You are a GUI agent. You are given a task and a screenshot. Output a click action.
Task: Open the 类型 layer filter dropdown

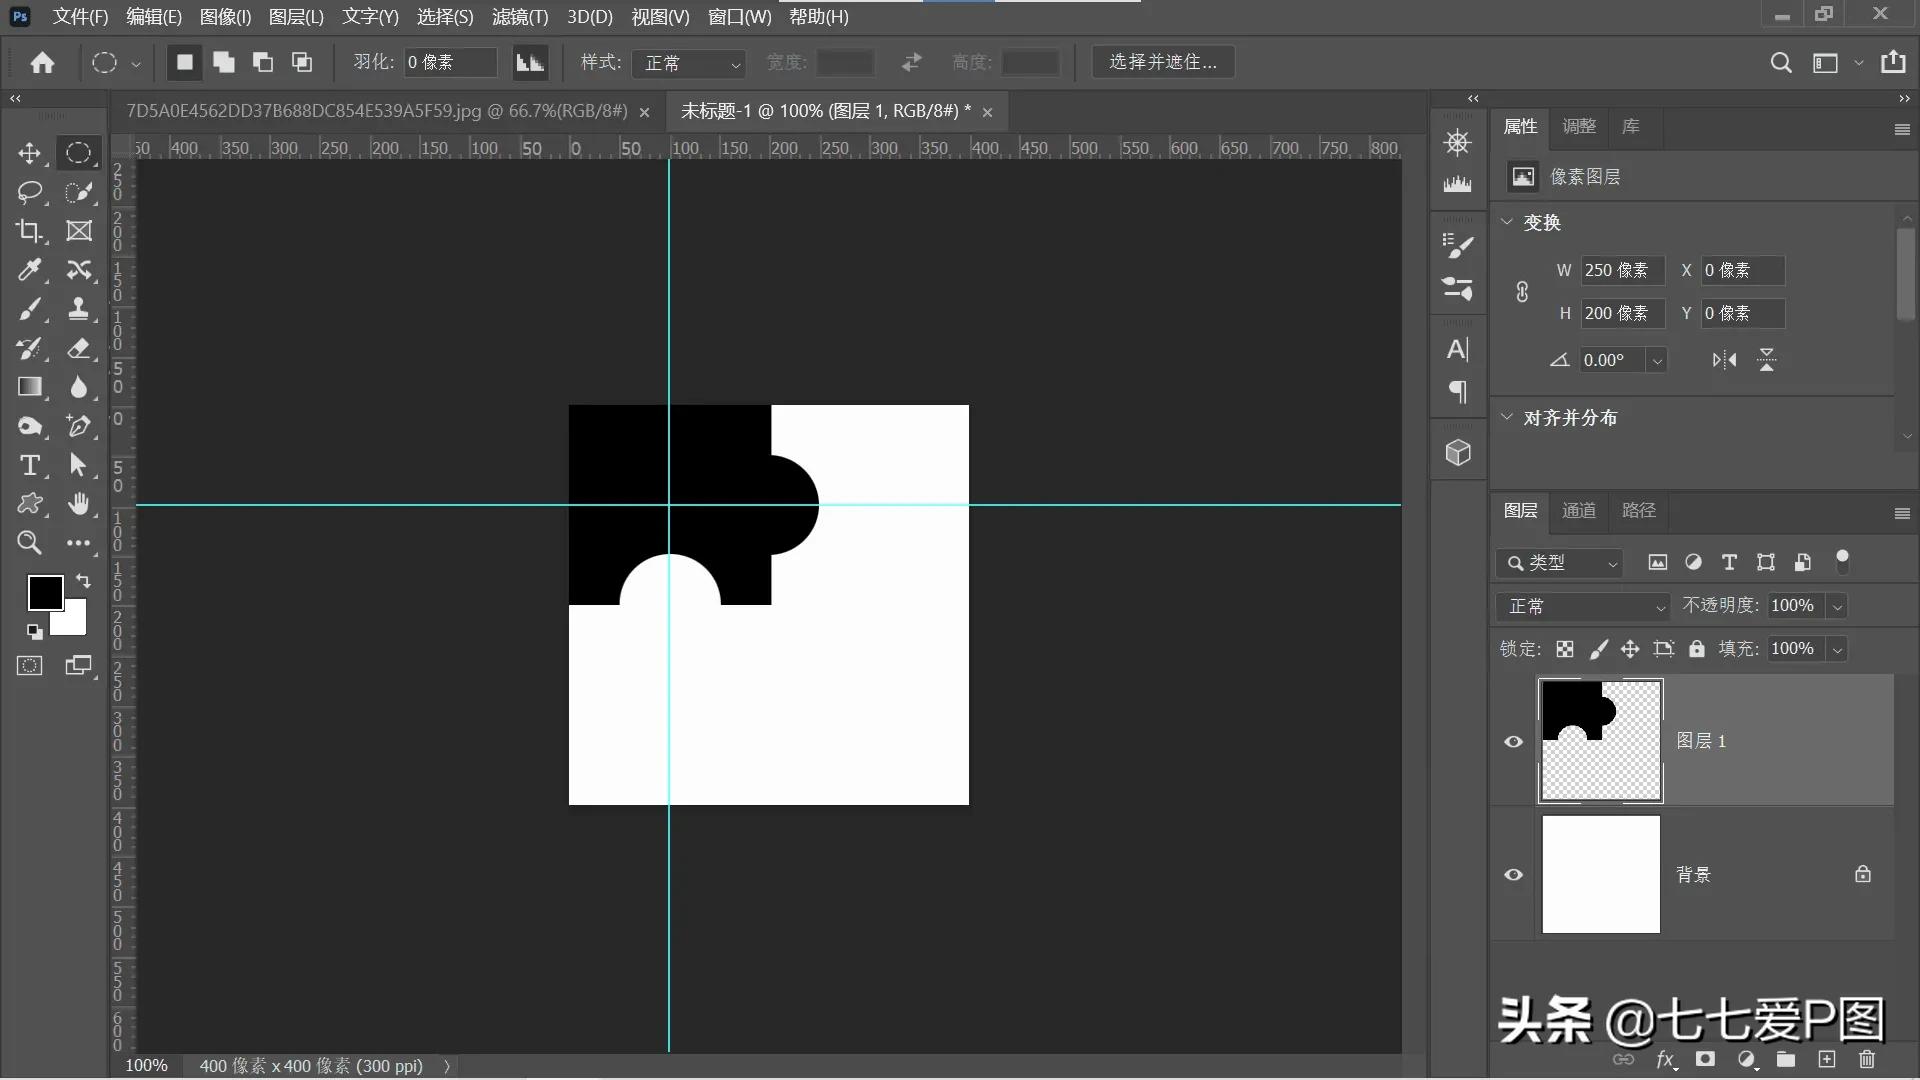(x=1559, y=563)
